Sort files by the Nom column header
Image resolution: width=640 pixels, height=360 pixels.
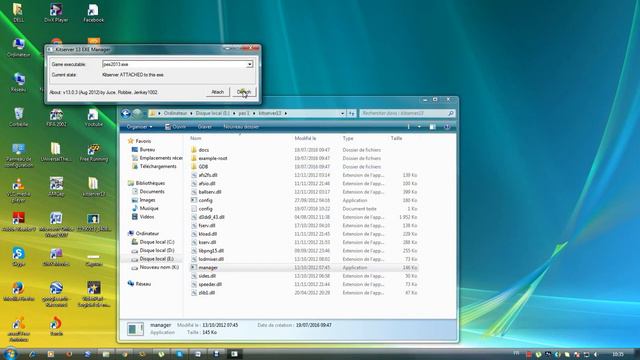coord(196,138)
